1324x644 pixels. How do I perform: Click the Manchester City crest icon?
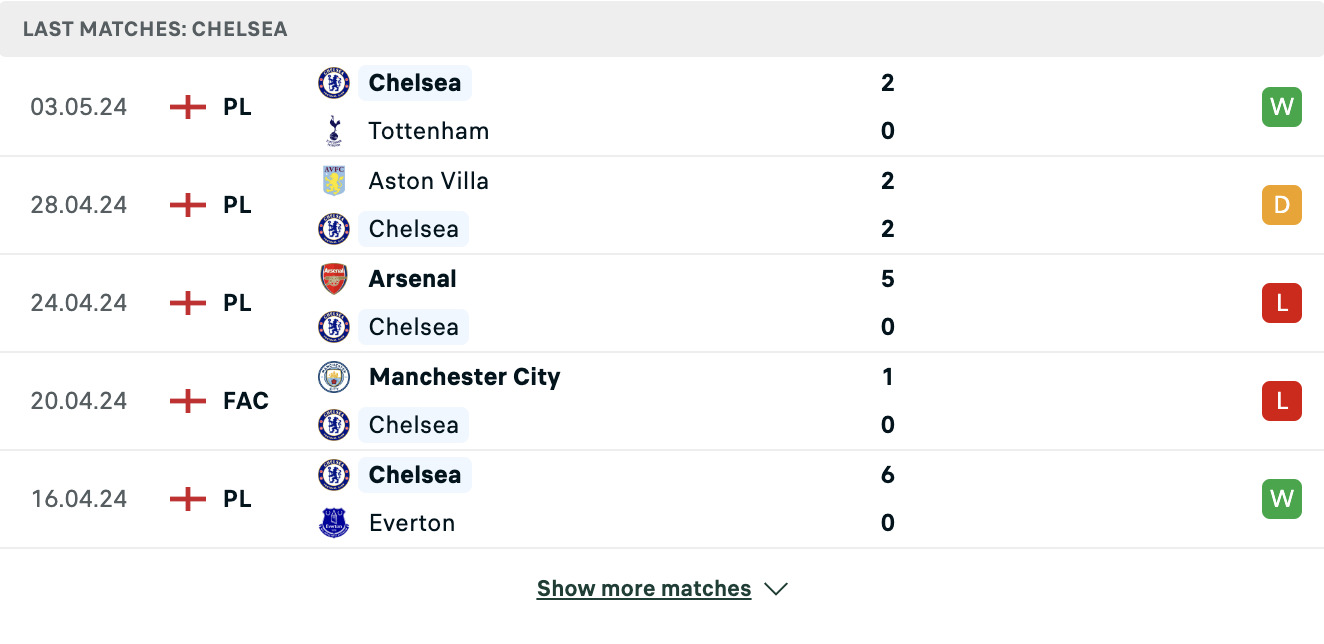pyautogui.click(x=333, y=377)
